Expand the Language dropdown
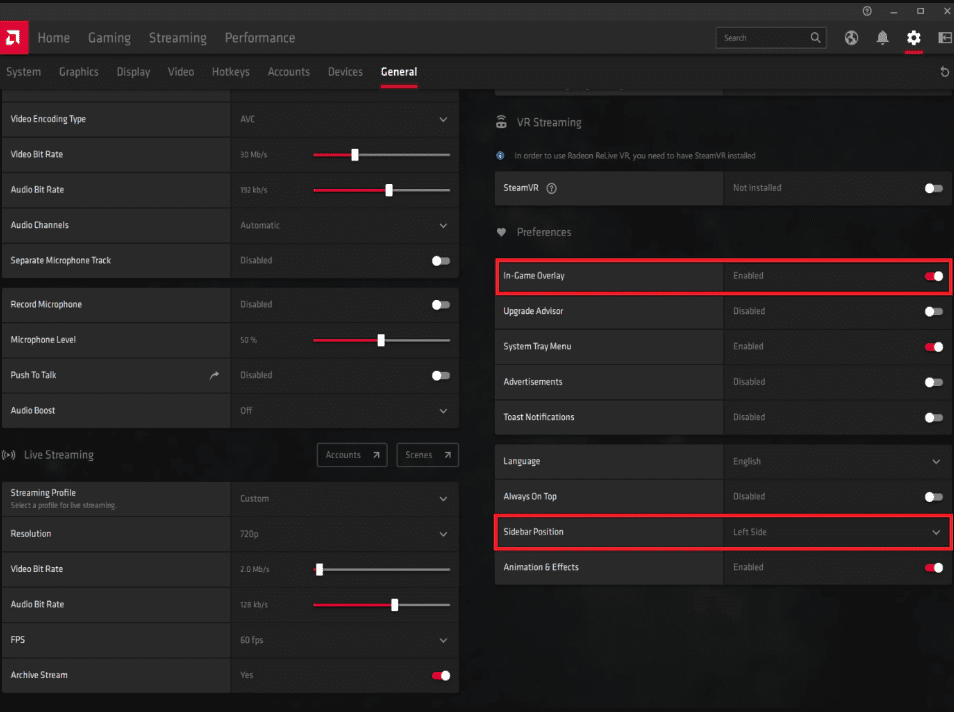This screenshot has height=712, width=954. pos(936,461)
